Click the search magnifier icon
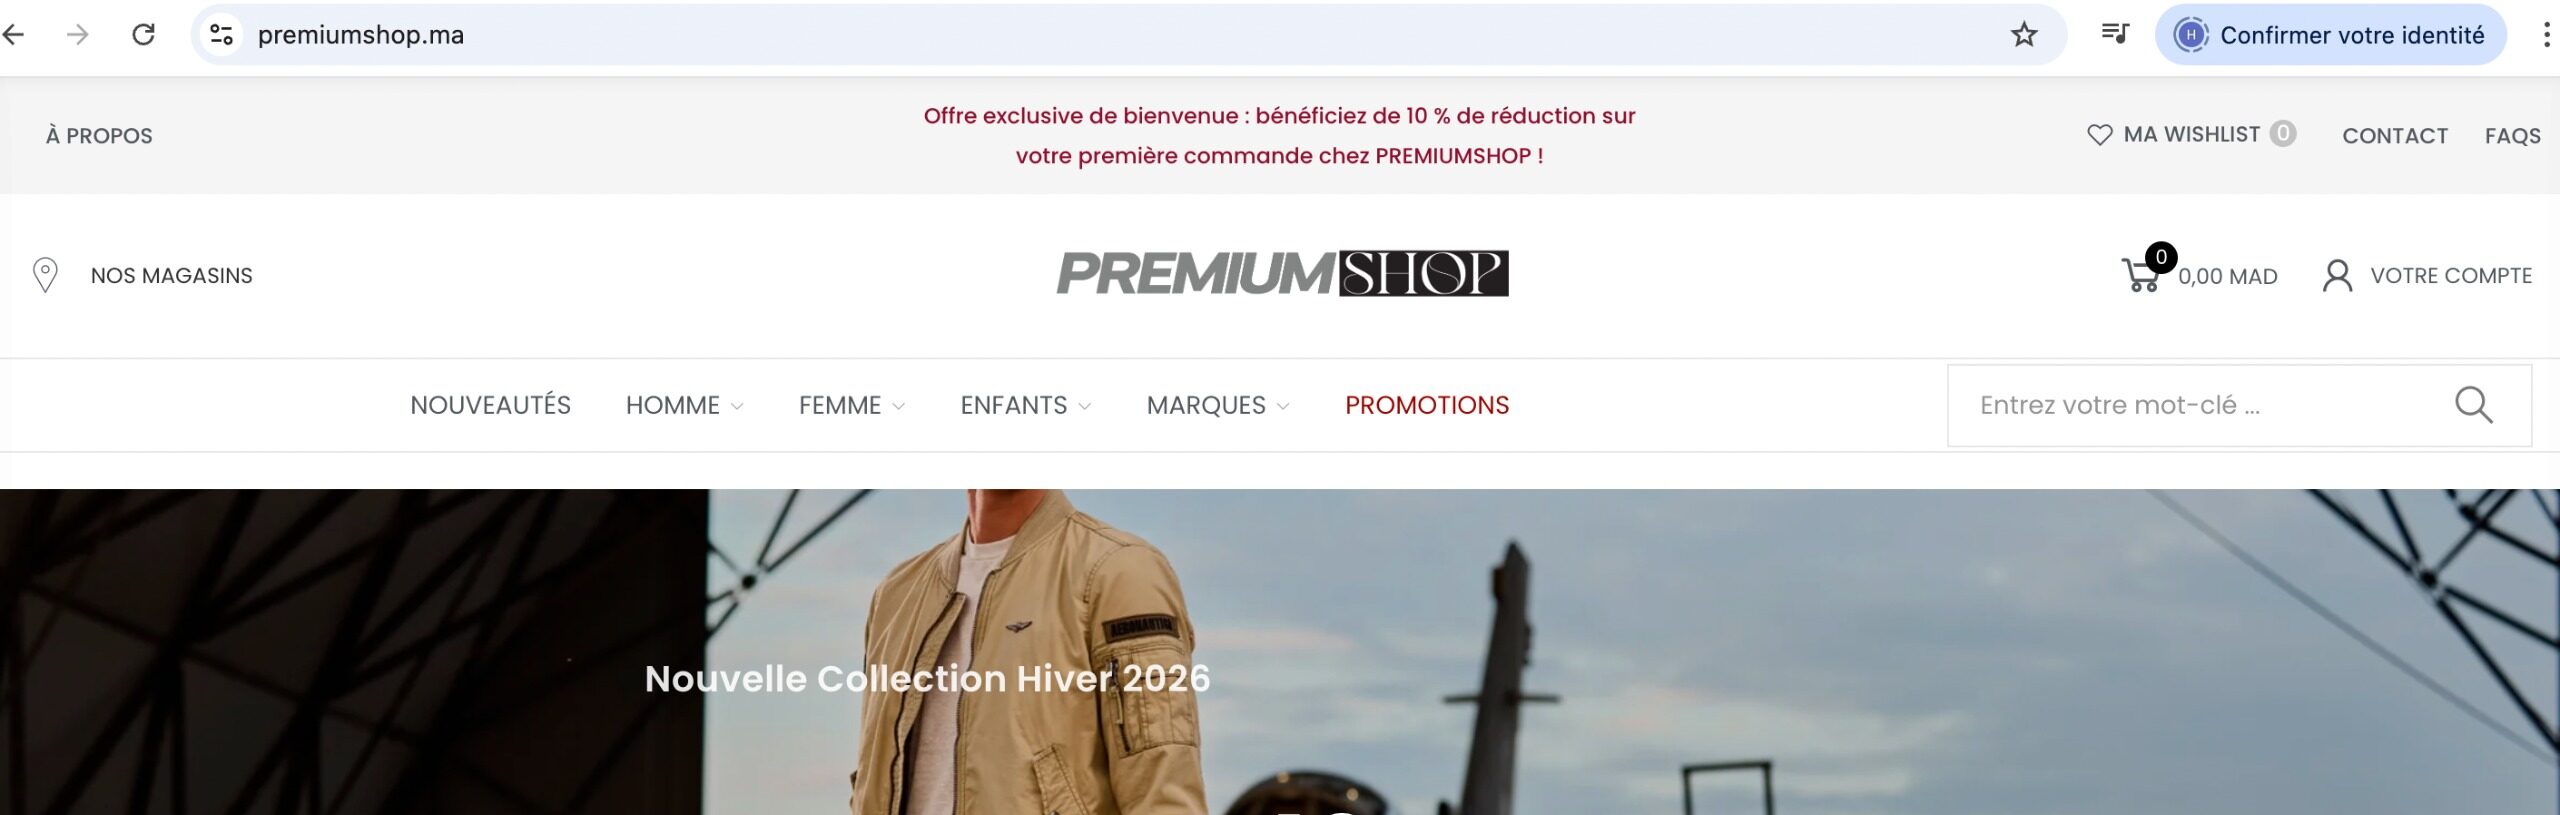Screen dimensions: 2560x815 pyautogui.click(x=2474, y=405)
